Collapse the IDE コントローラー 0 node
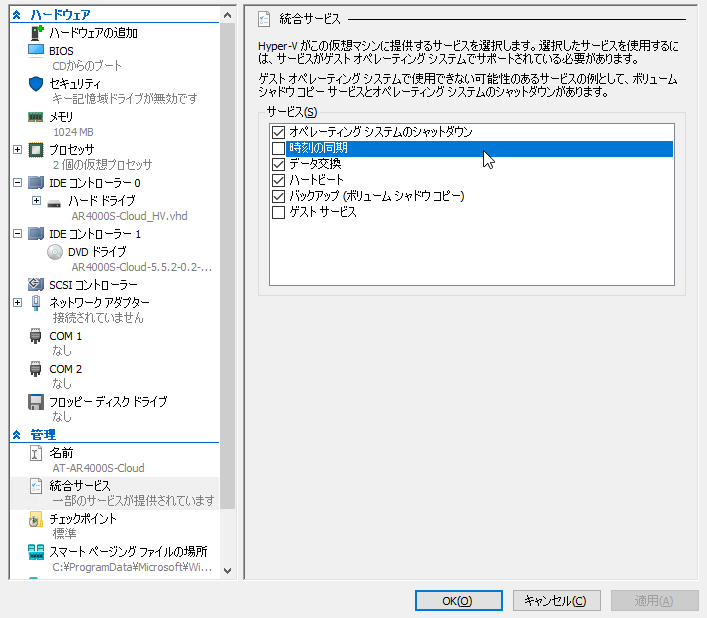Image resolution: width=707 pixels, height=618 pixels. (18, 183)
